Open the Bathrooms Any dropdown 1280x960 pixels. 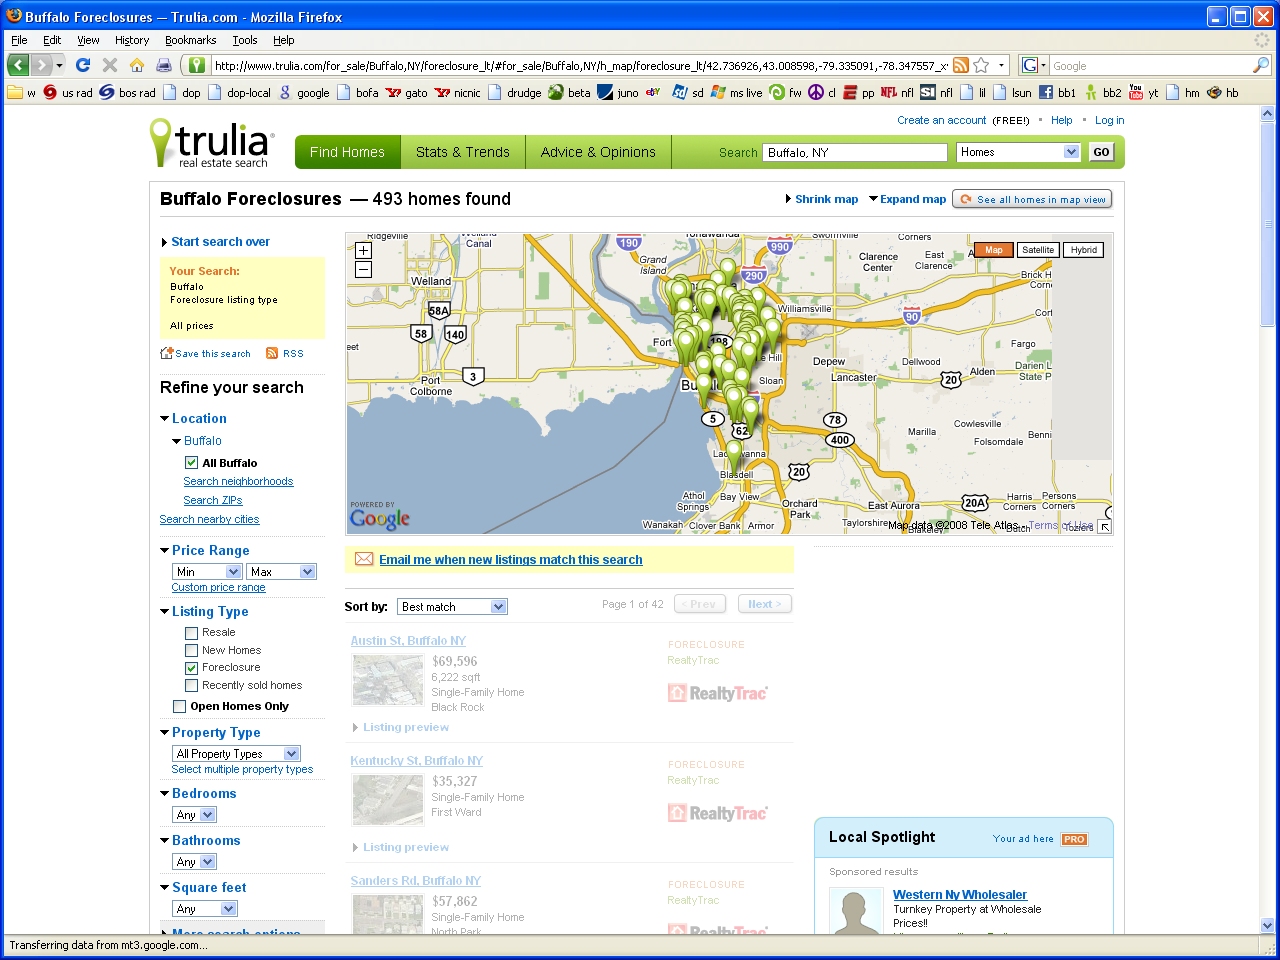[194, 861]
